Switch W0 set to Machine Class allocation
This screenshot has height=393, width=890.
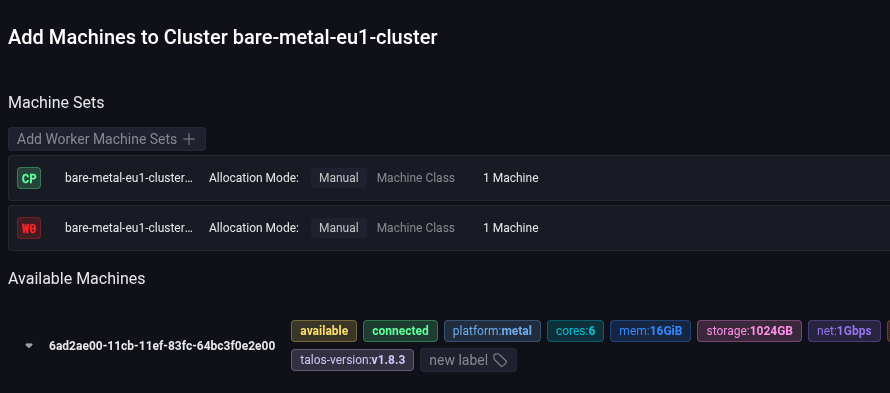[x=415, y=228]
